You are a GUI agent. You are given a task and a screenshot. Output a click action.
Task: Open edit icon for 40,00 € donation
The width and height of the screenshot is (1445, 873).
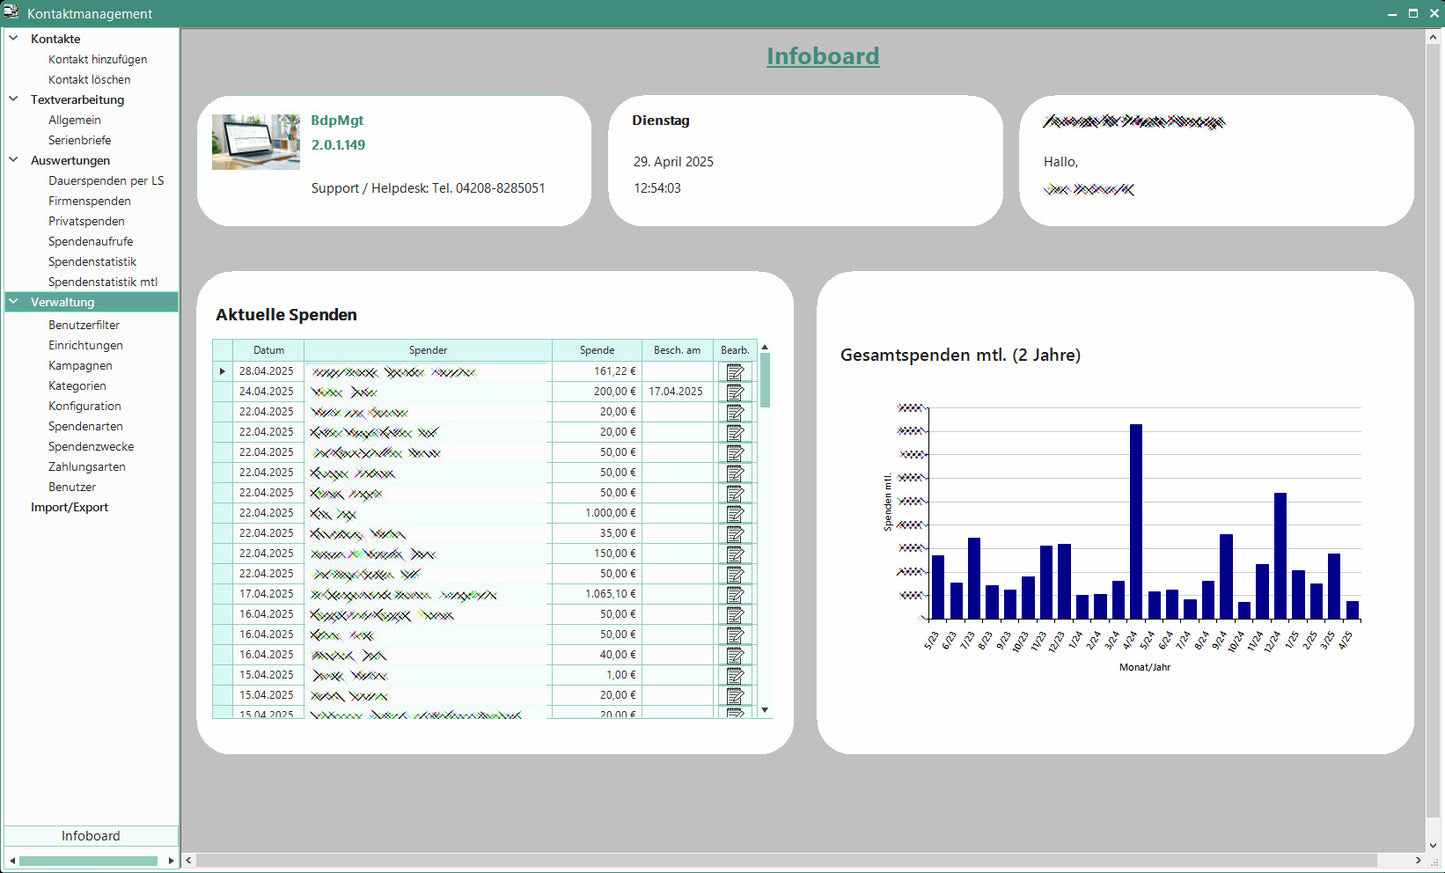tap(735, 655)
